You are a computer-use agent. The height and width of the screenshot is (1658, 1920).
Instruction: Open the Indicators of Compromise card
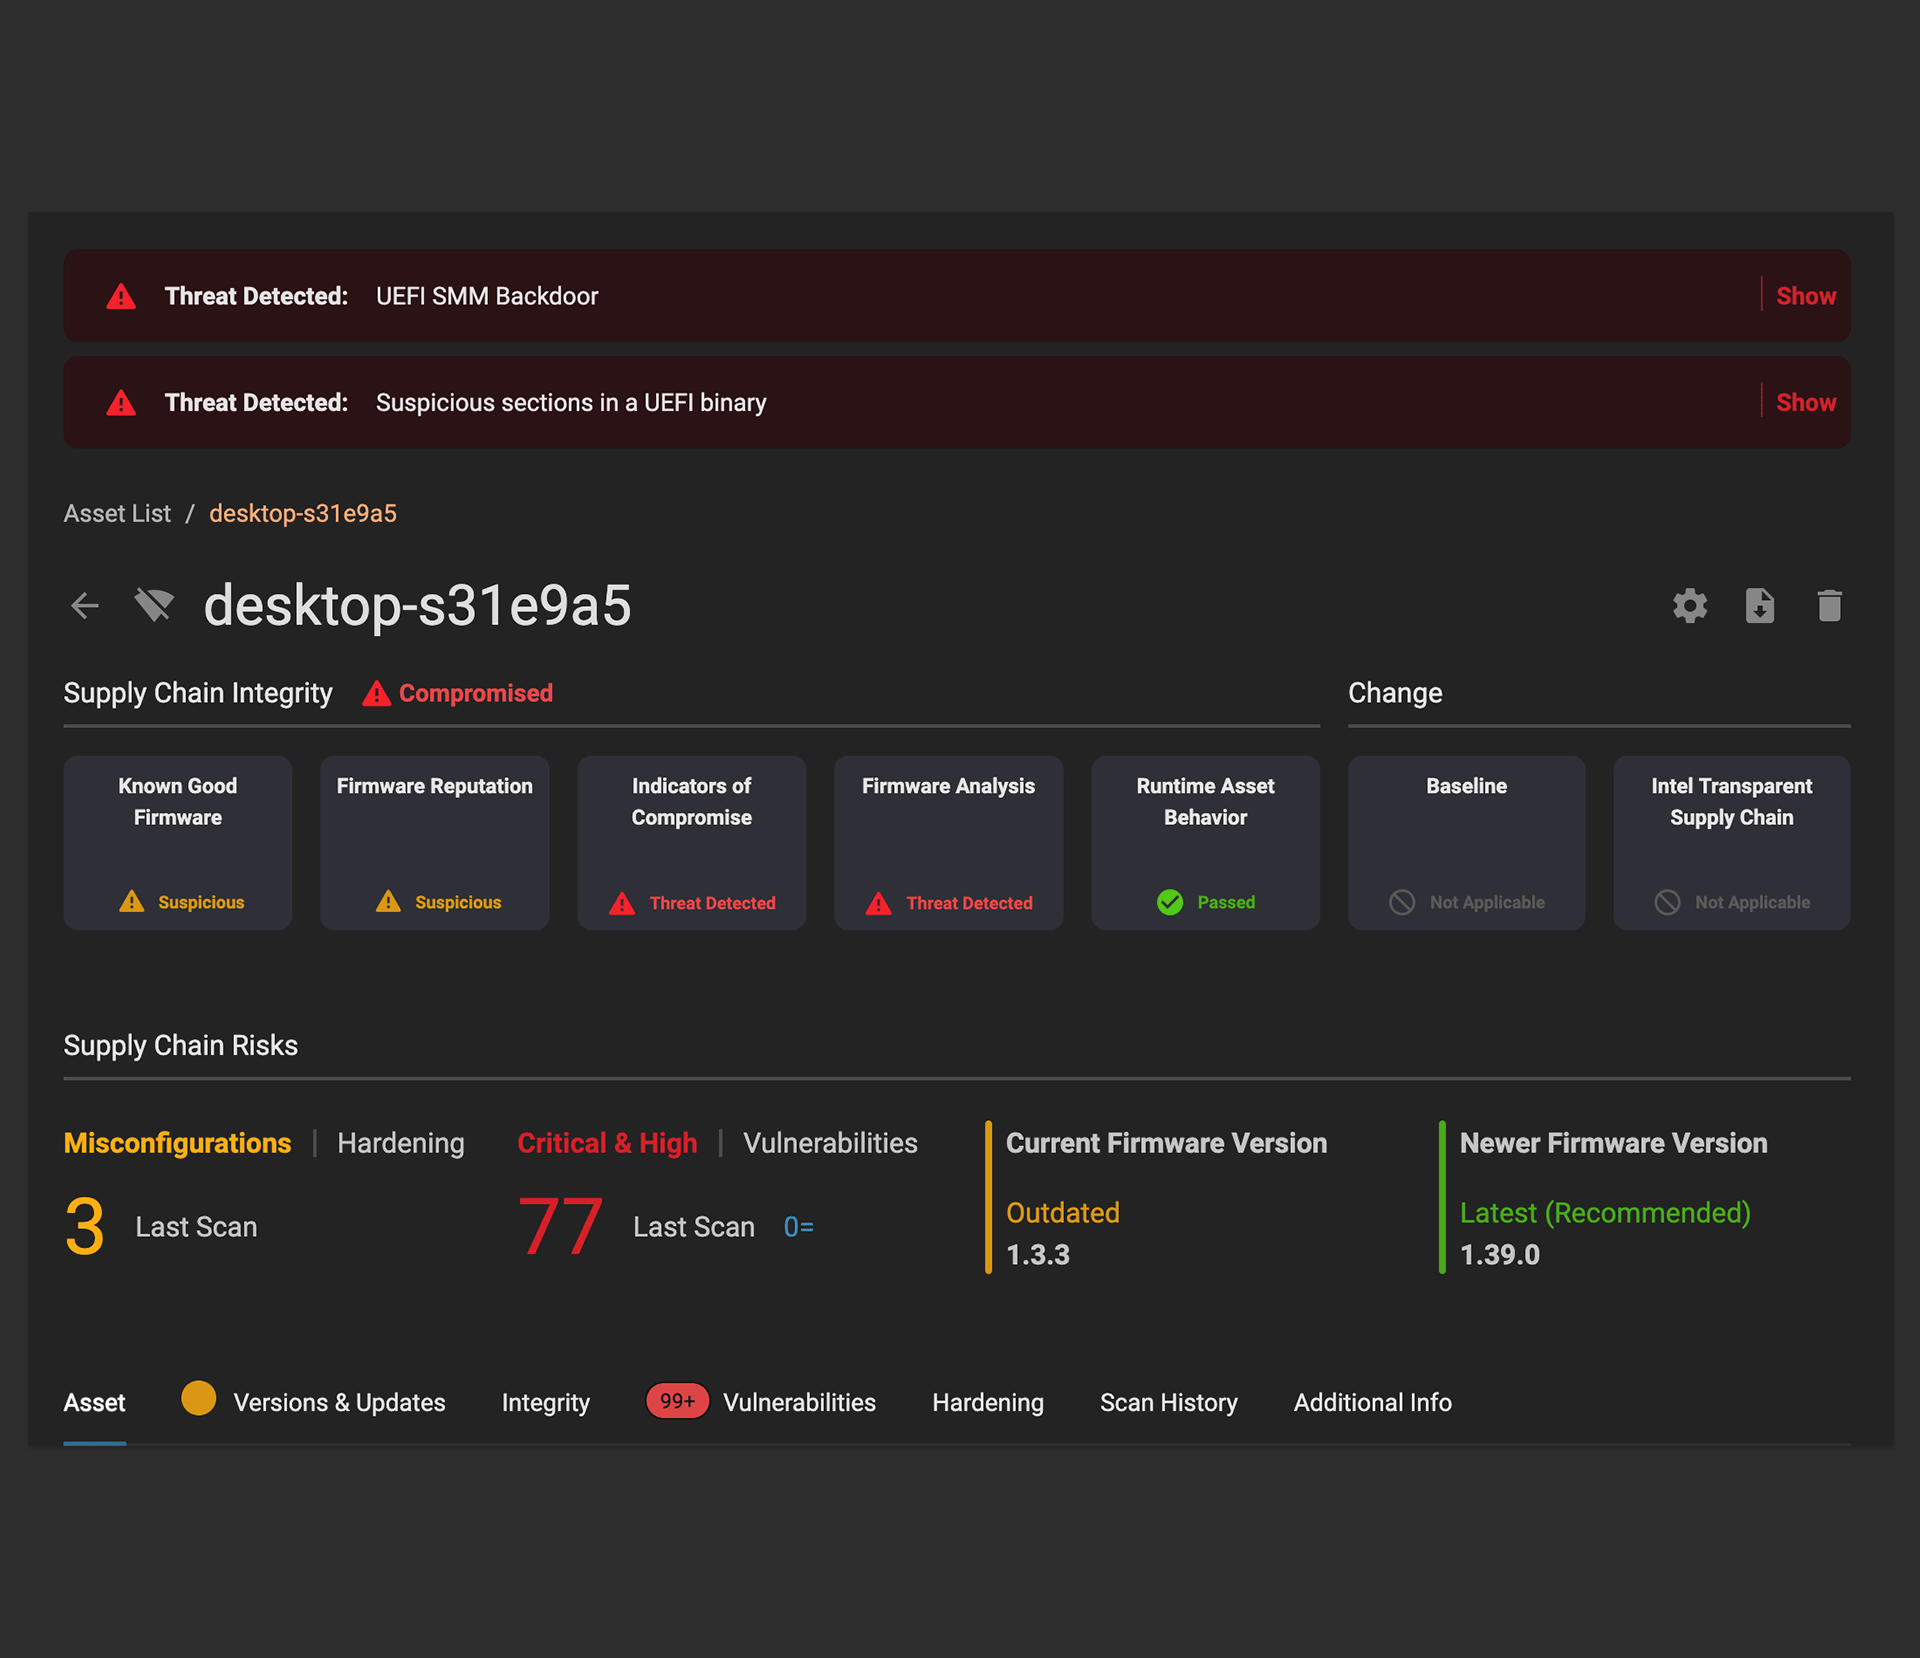(x=691, y=842)
